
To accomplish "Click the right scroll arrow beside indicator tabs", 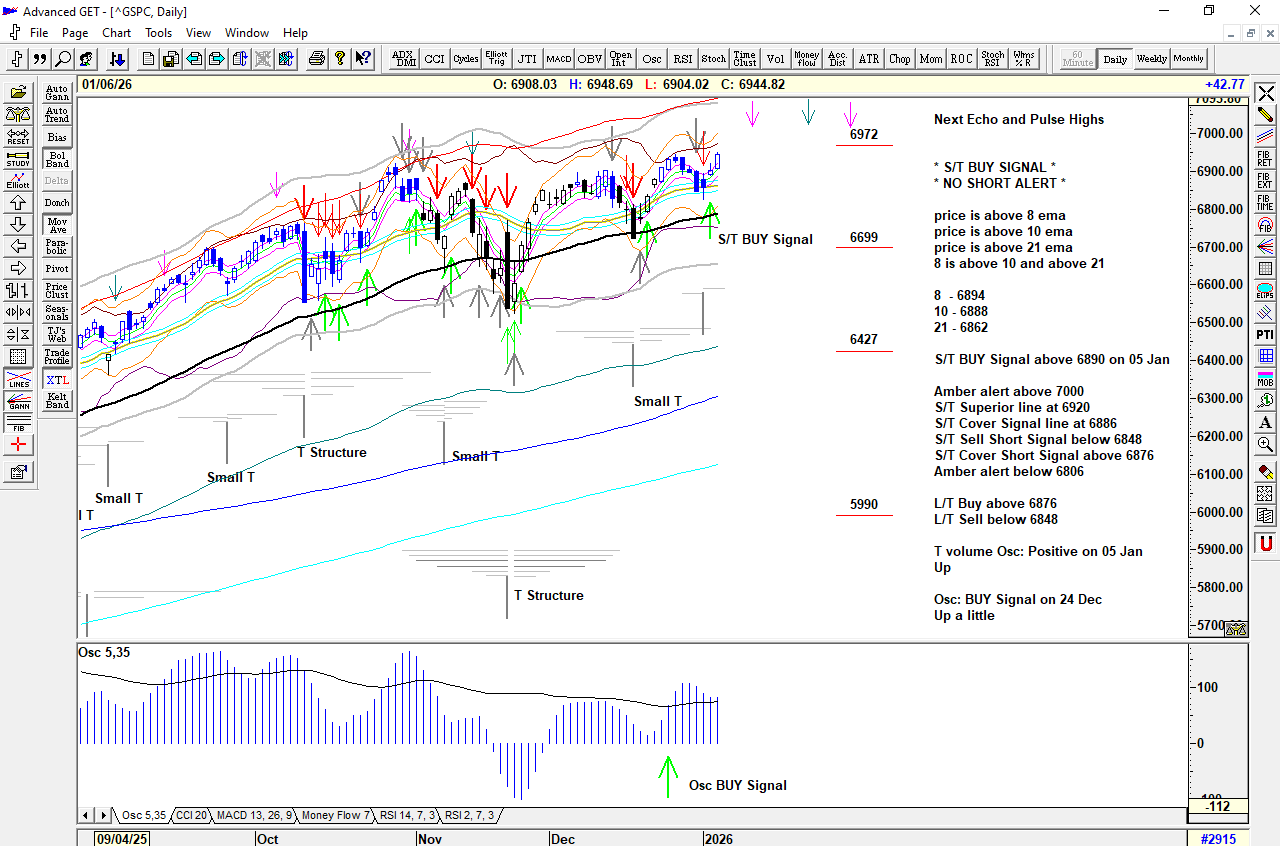I will (100, 816).
